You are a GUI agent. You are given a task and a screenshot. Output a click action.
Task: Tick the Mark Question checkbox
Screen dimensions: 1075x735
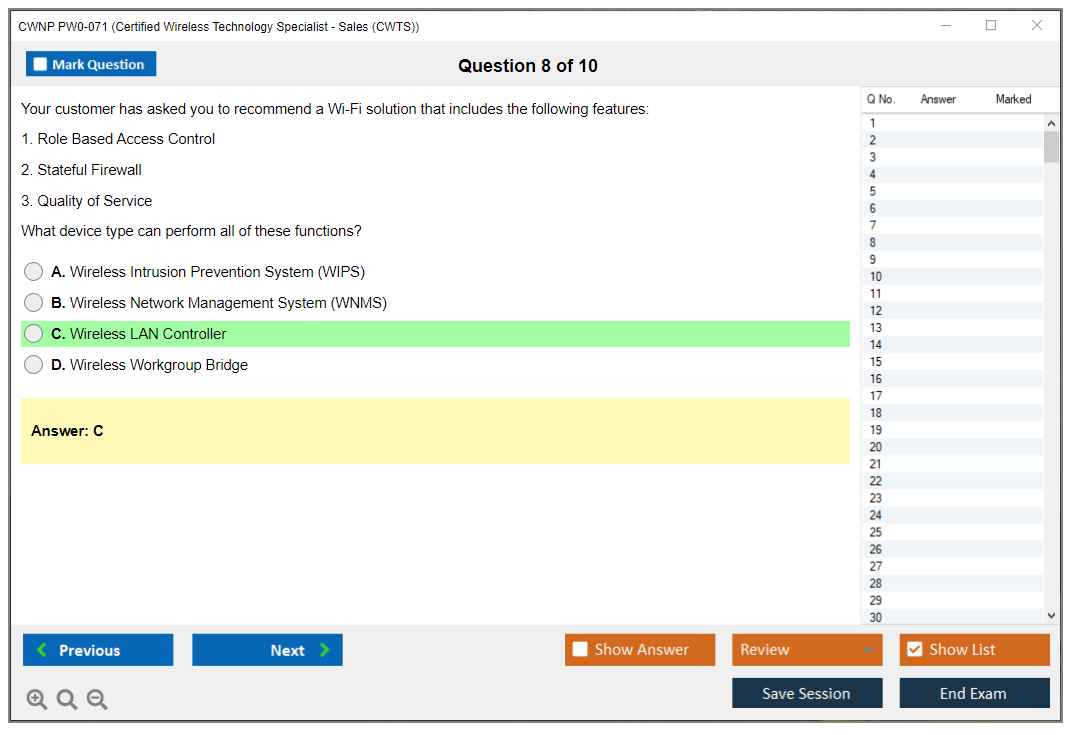41,65
